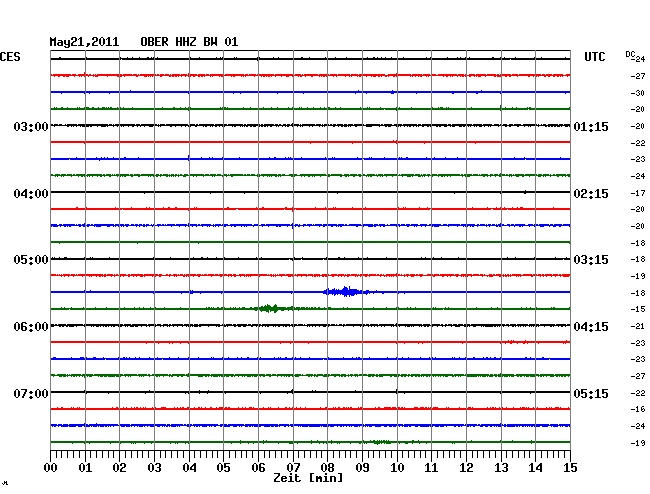Click the 03:15 UTC time label

(591, 260)
